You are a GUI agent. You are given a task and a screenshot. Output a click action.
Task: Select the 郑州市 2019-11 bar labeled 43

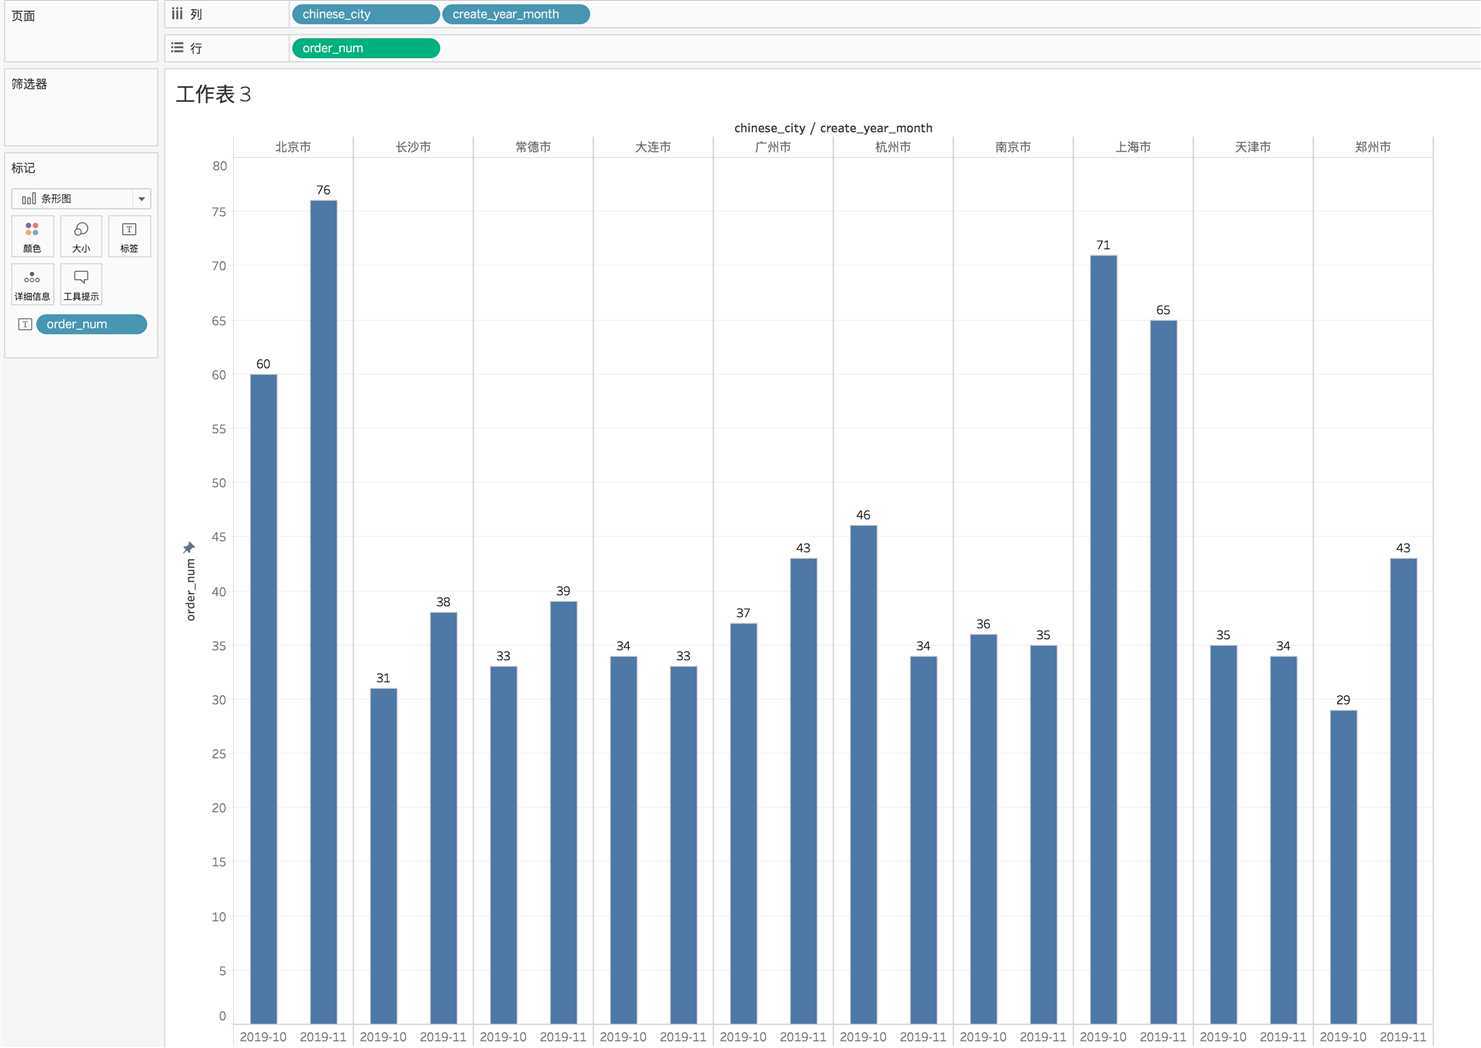click(1403, 791)
